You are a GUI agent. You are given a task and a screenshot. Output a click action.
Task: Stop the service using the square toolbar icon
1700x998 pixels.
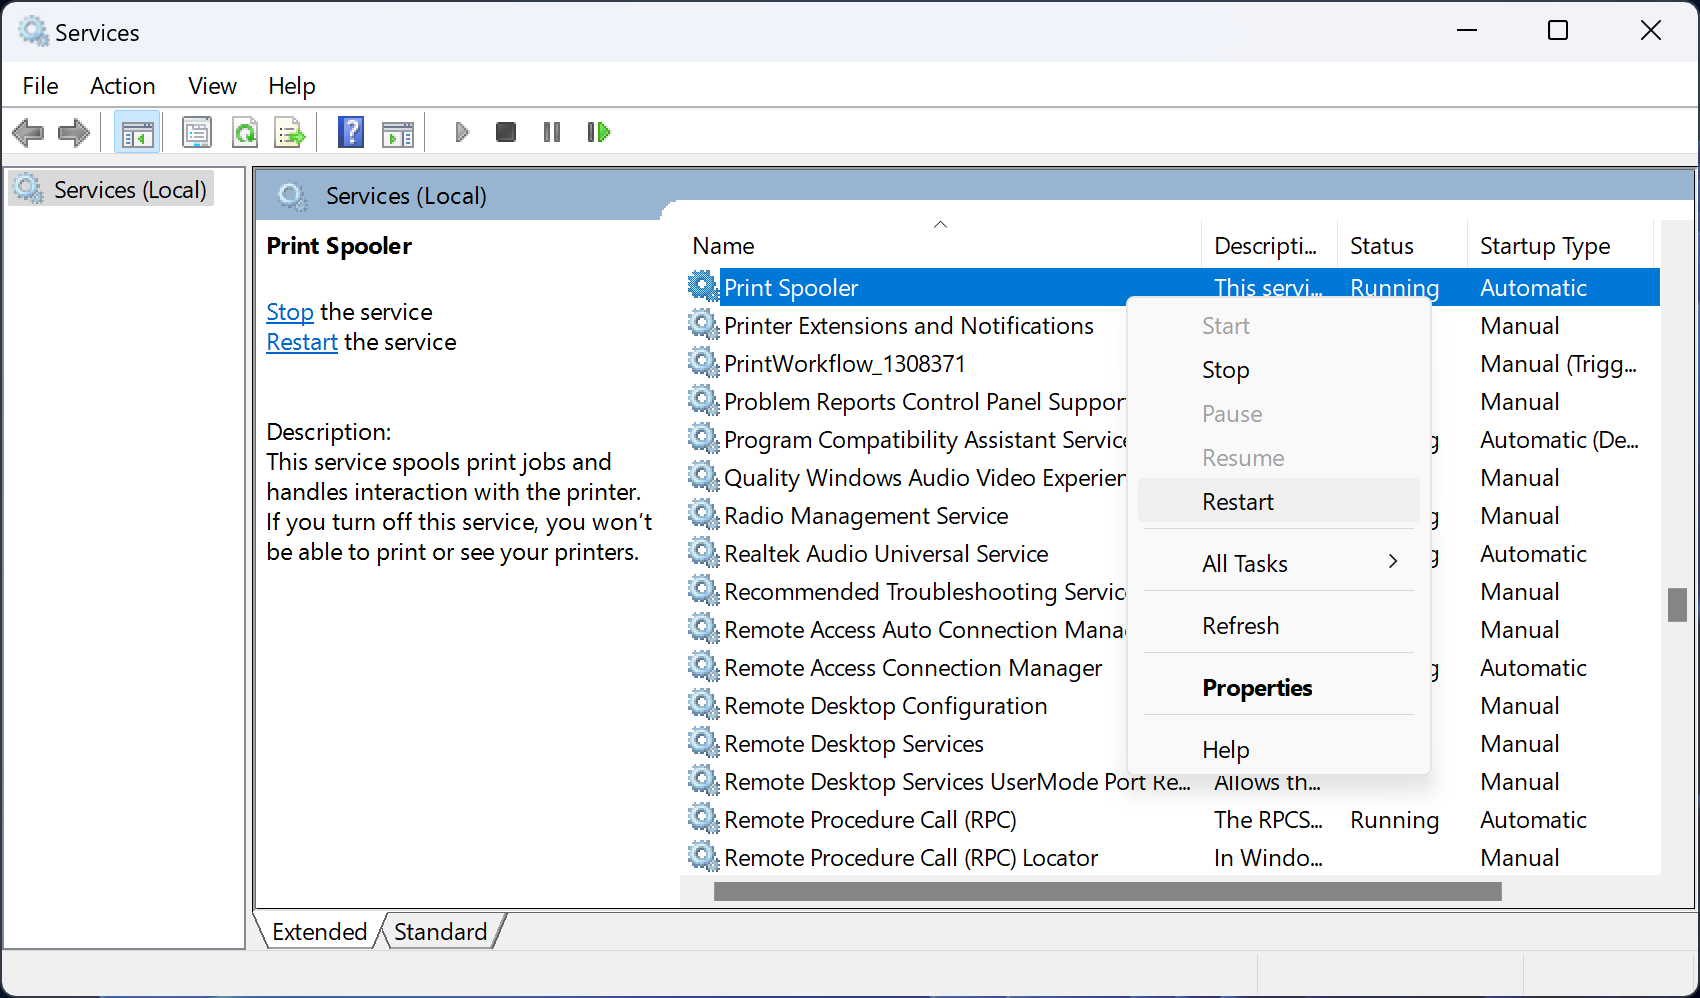pyautogui.click(x=505, y=131)
